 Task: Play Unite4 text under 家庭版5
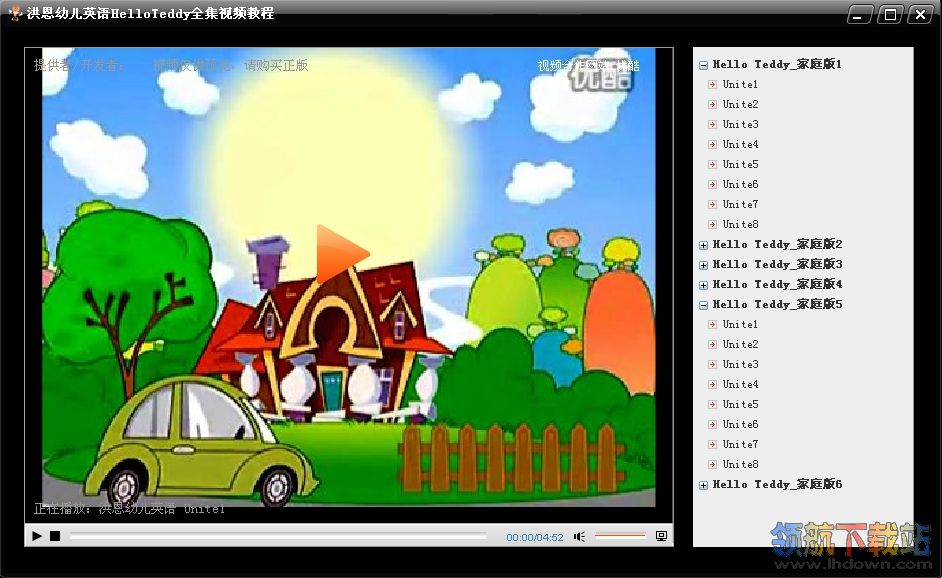(x=740, y=384)
